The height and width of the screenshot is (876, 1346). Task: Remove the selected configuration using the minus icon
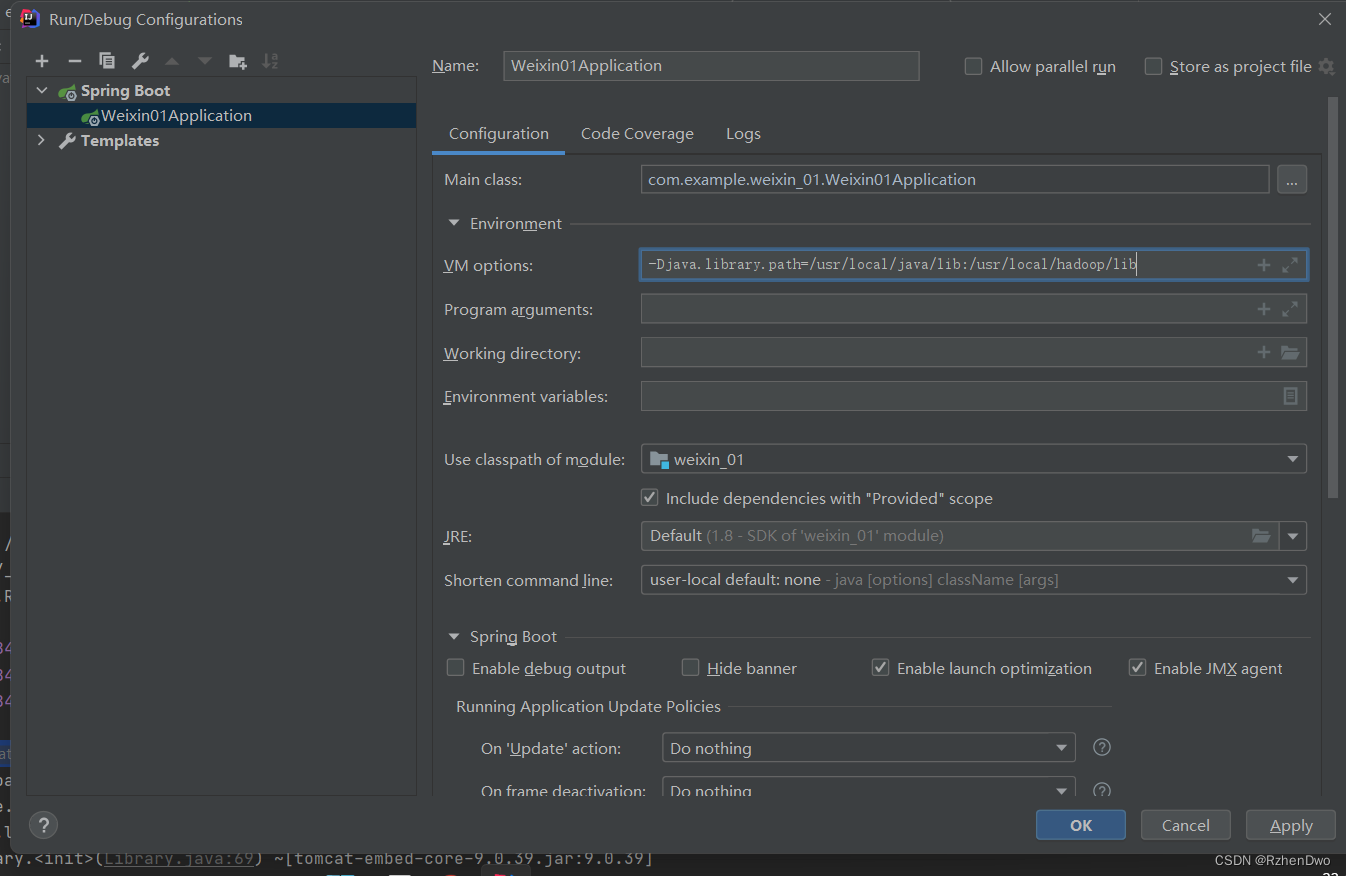coord(74,60)
